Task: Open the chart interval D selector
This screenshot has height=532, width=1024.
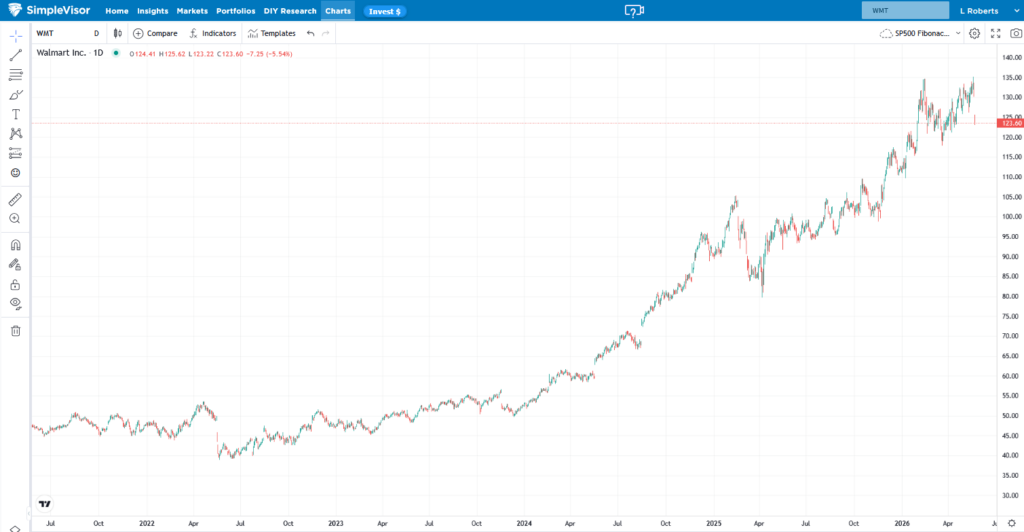Action: point(97,33)
